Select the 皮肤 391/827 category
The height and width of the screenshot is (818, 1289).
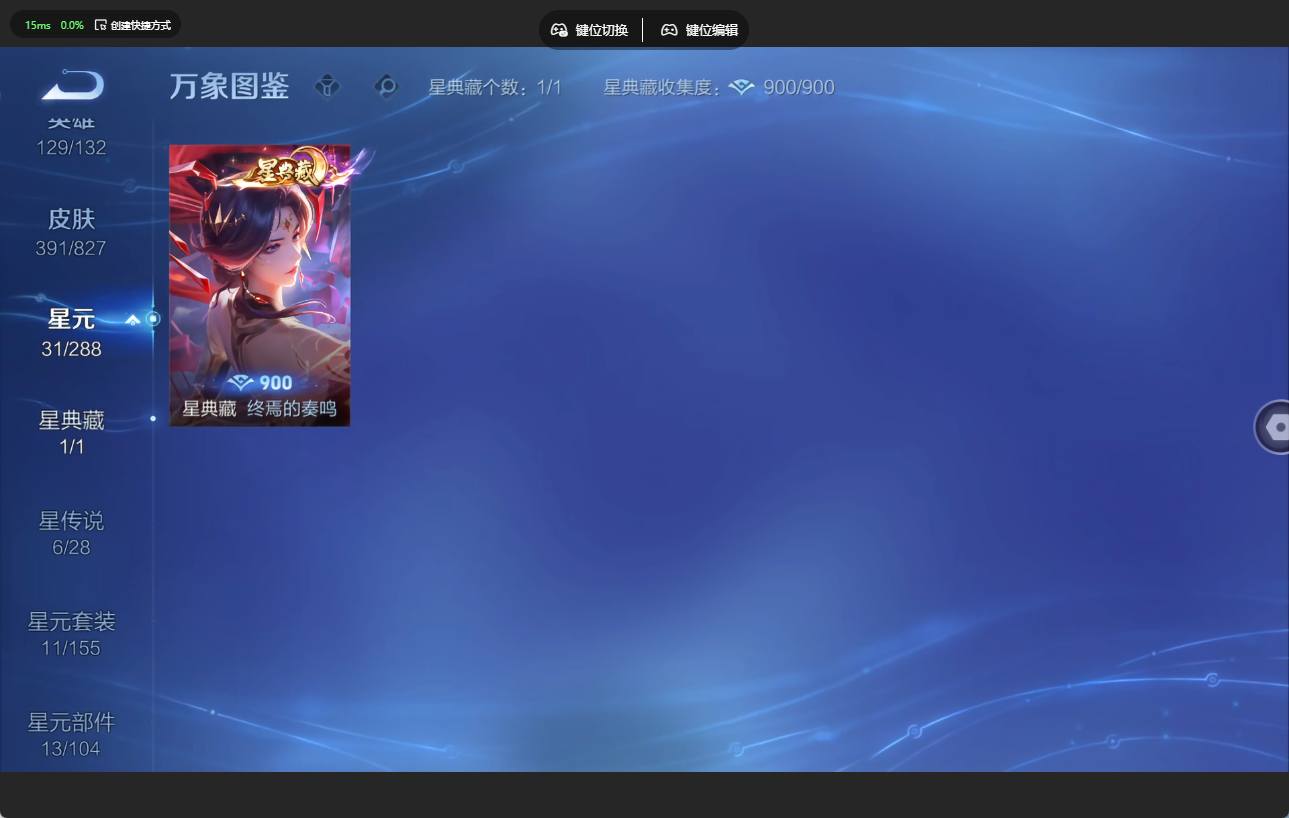[x=71, y=232]
